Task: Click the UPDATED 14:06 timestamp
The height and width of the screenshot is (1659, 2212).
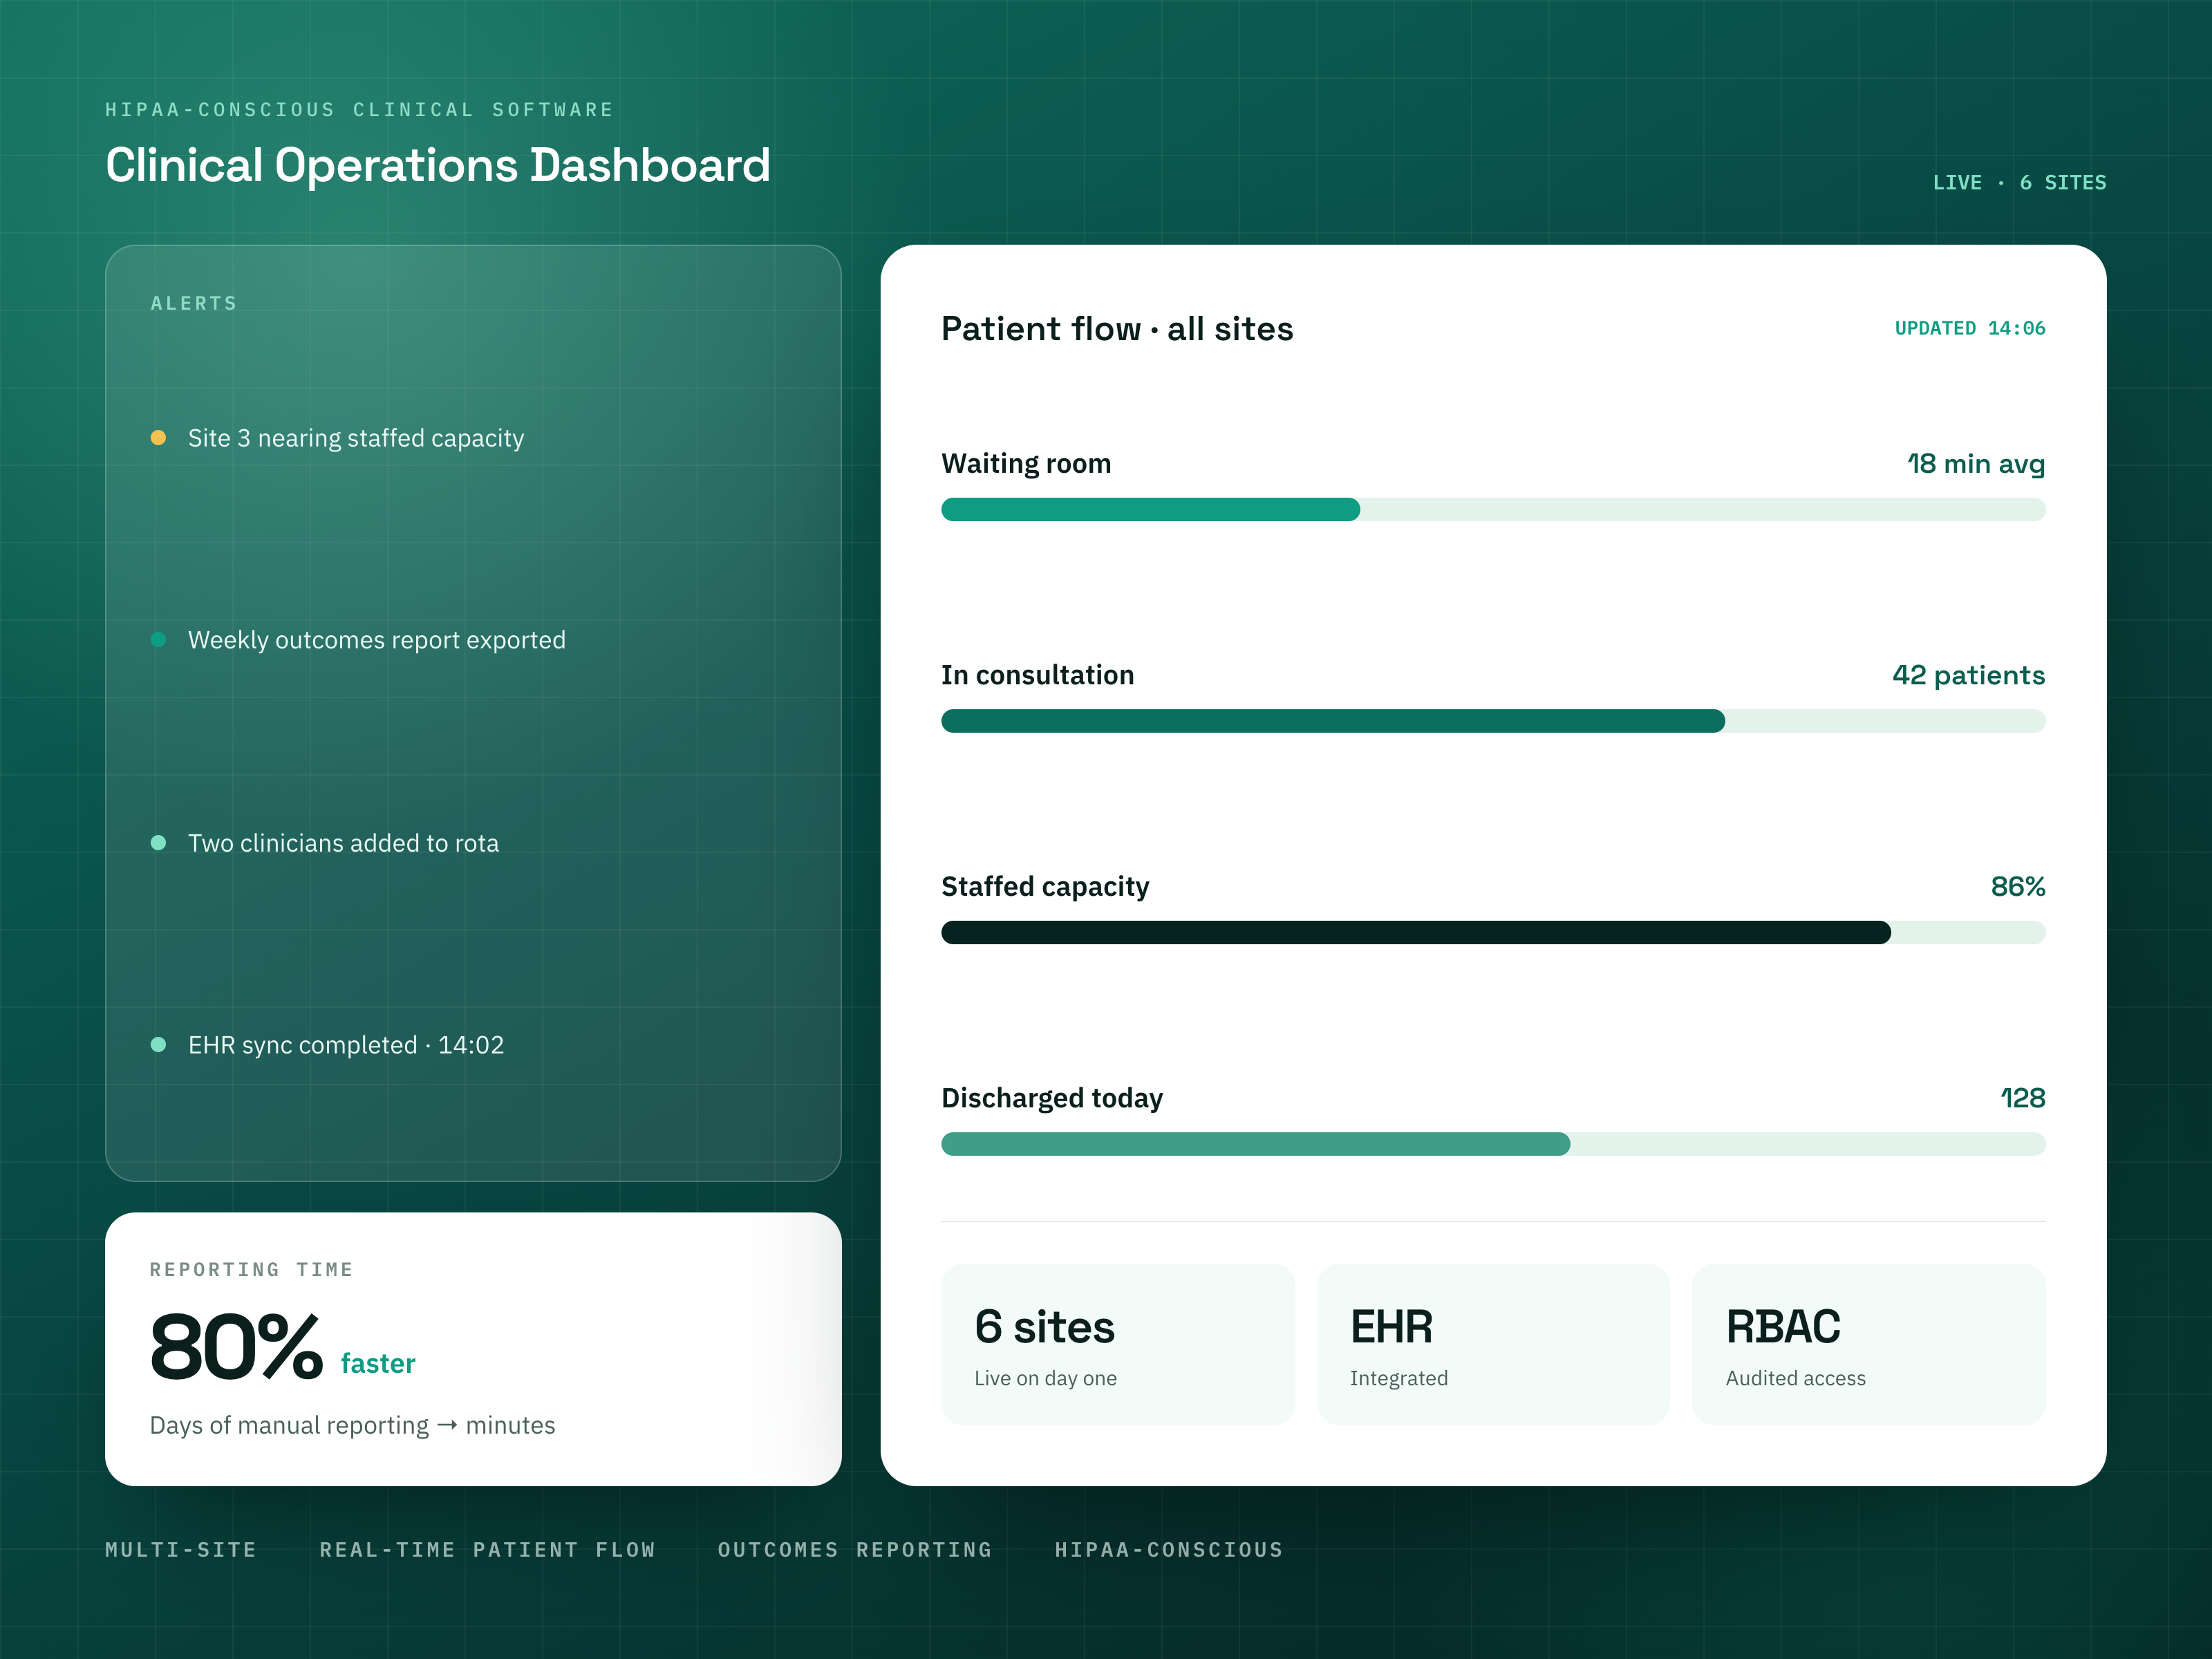Action: click(x=1970, y=328)
